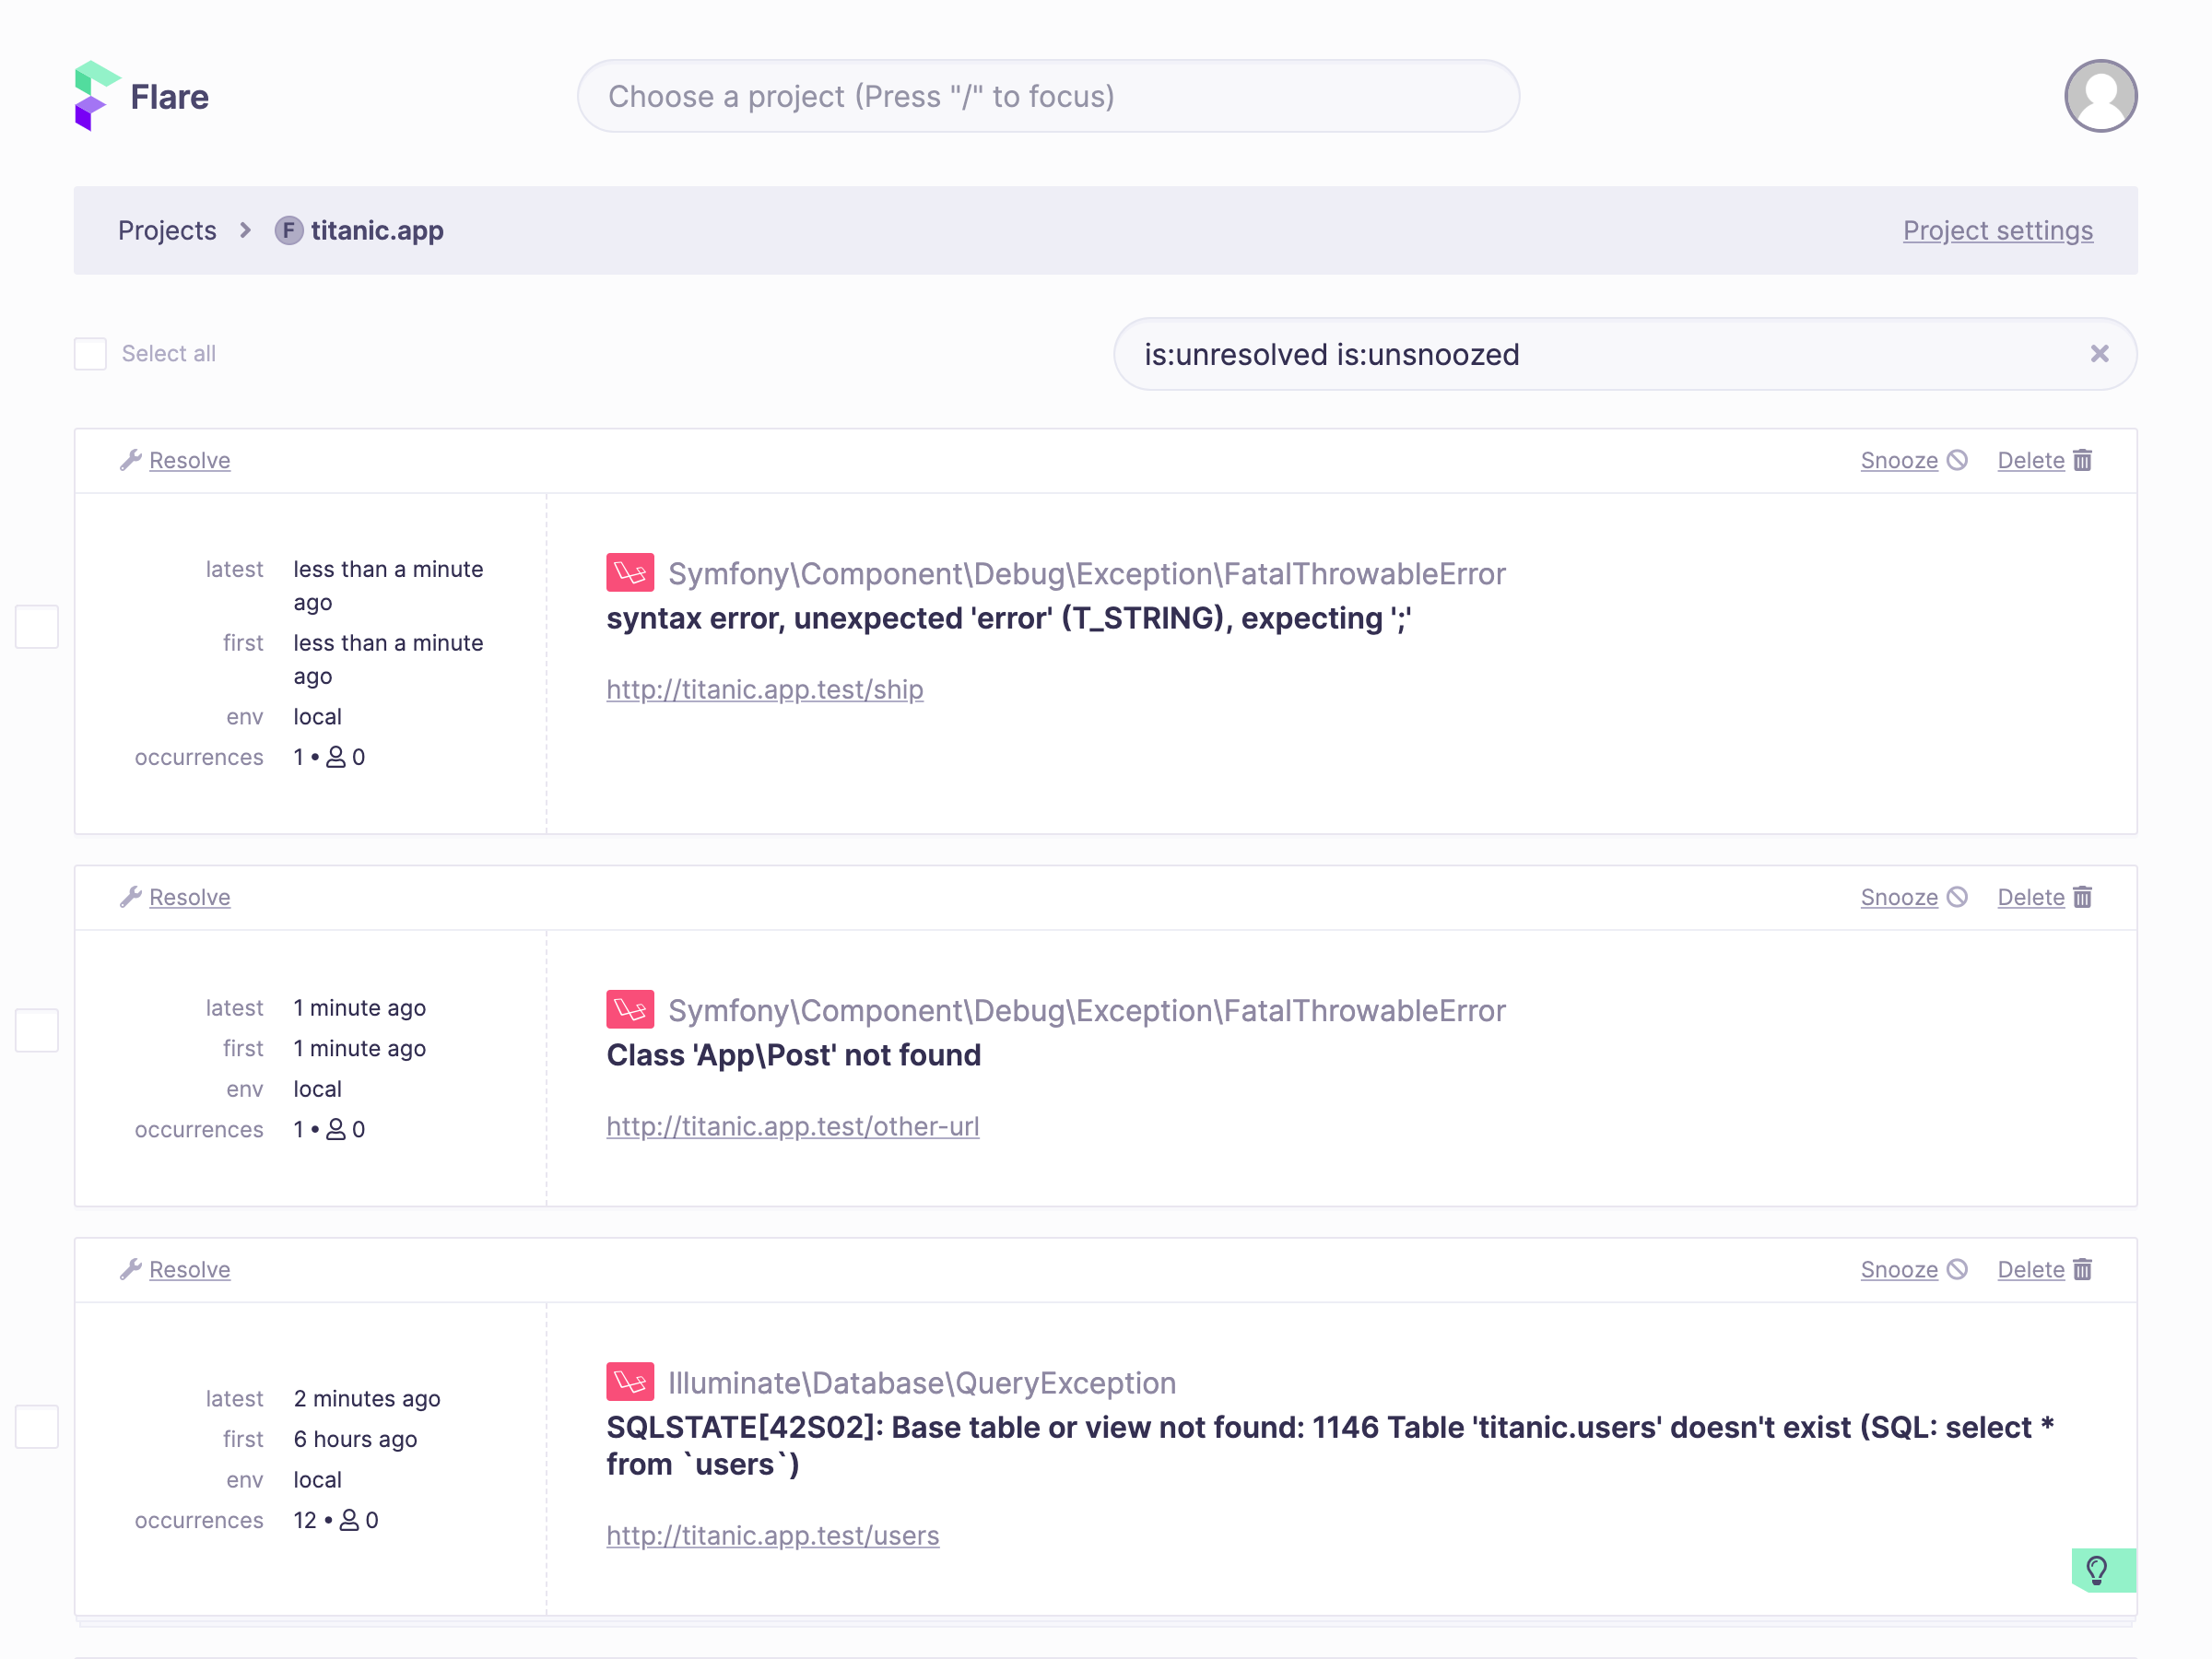The image size is (2212, 1659).
Task: Clear the search filter with the X
Action: click(2099, 354)
